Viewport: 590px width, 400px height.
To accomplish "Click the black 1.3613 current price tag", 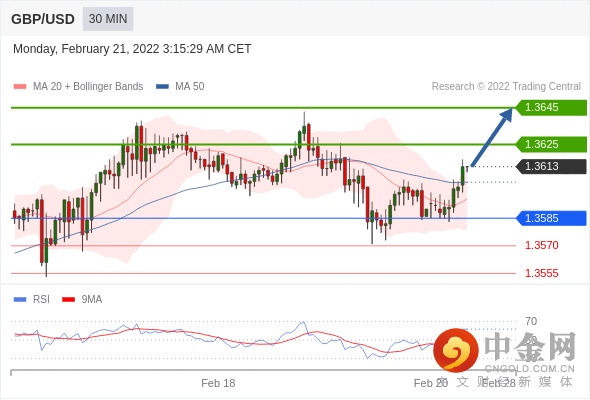I will tap(551, 166).
